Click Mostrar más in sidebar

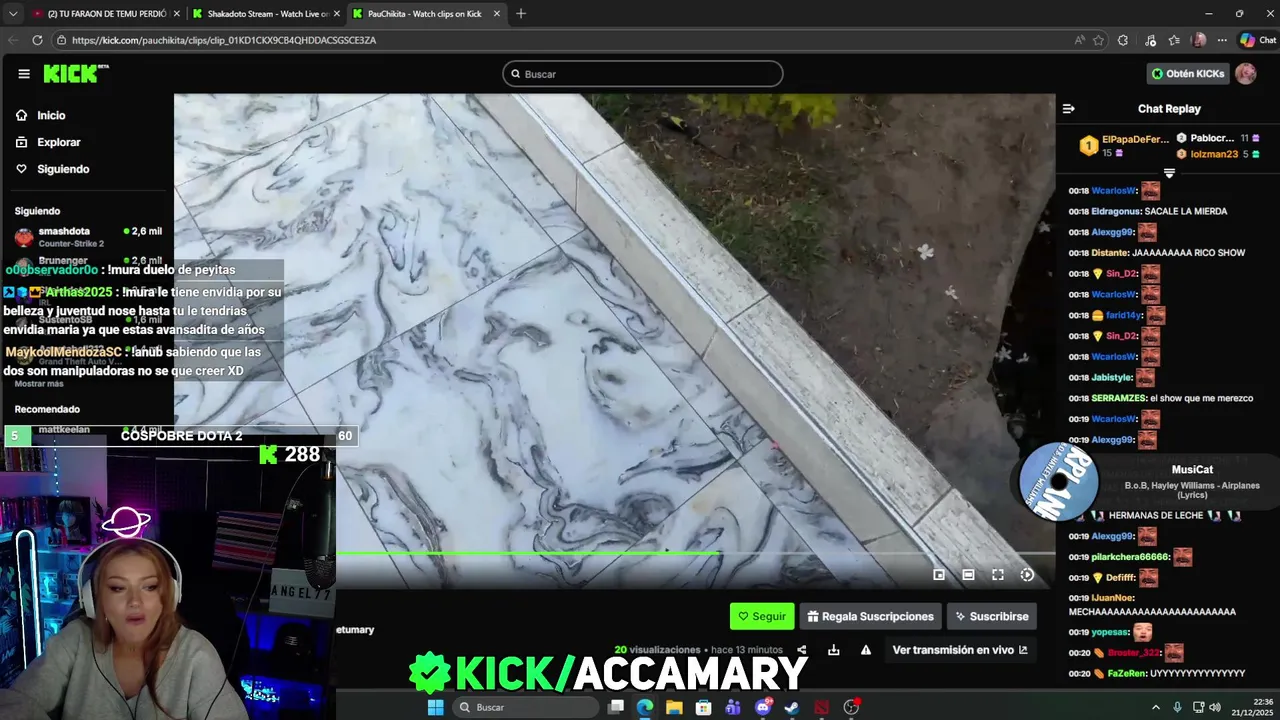click(x=39, y=384)
